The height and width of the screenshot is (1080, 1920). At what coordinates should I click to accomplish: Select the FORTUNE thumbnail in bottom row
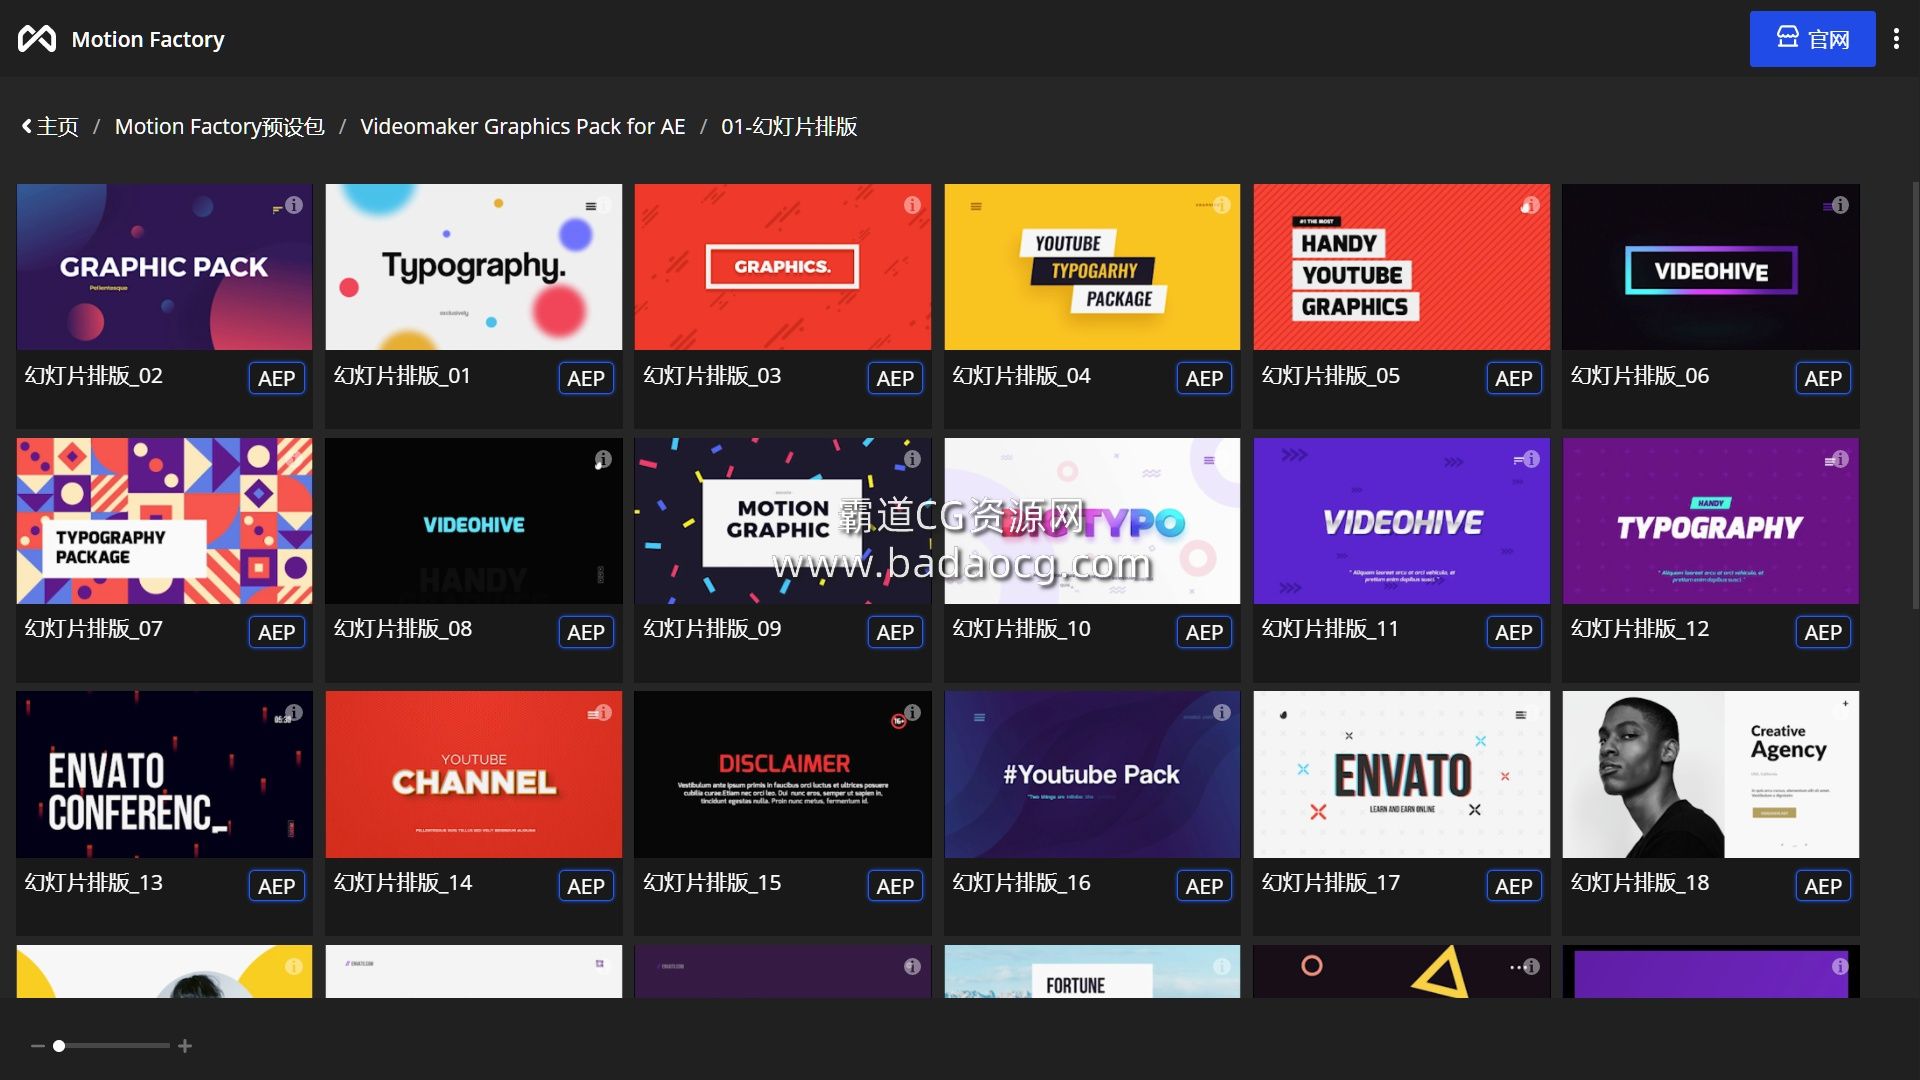point(1092,971)
